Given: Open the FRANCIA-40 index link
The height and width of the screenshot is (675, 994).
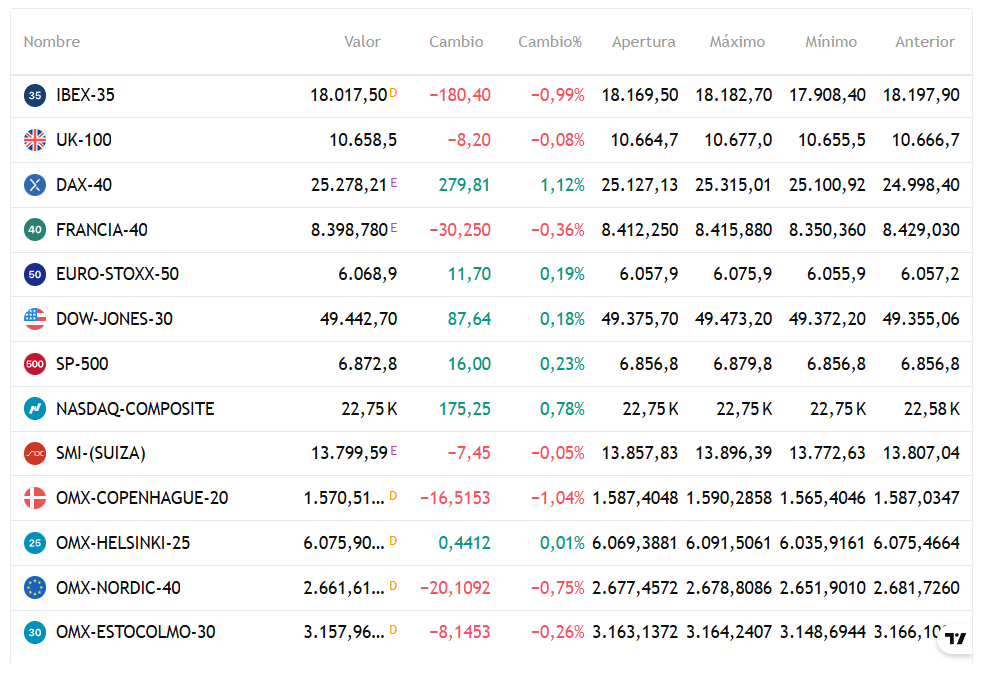Looking at the screenshot, I should pos(102,230).
